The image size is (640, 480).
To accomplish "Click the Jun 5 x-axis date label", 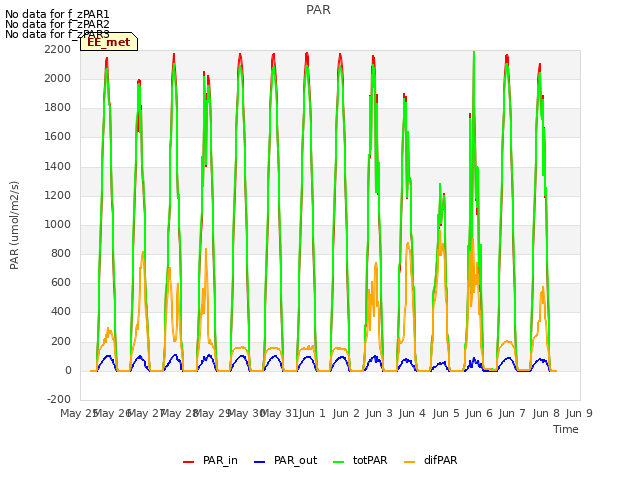I will (446, 413).
